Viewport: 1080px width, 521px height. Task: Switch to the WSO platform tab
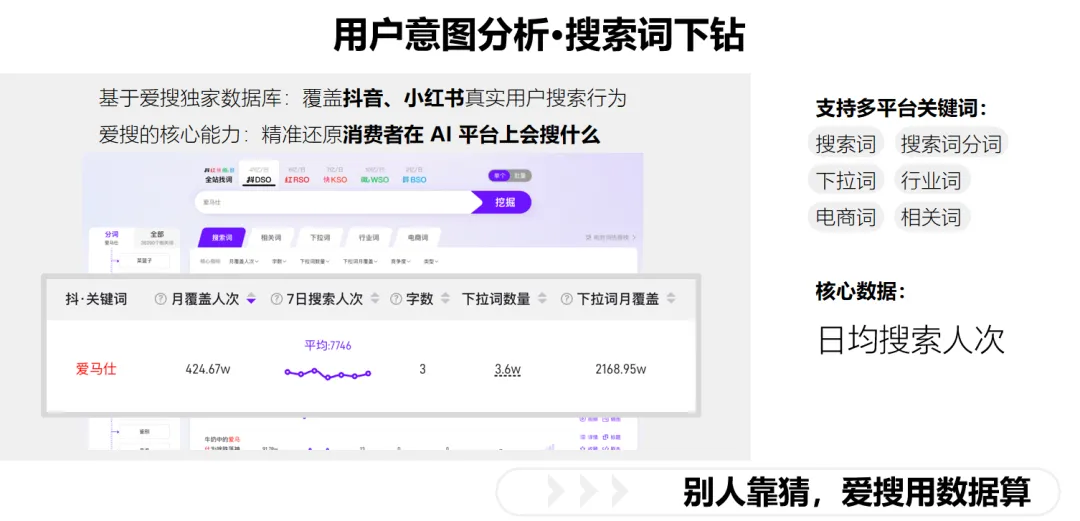375,176
